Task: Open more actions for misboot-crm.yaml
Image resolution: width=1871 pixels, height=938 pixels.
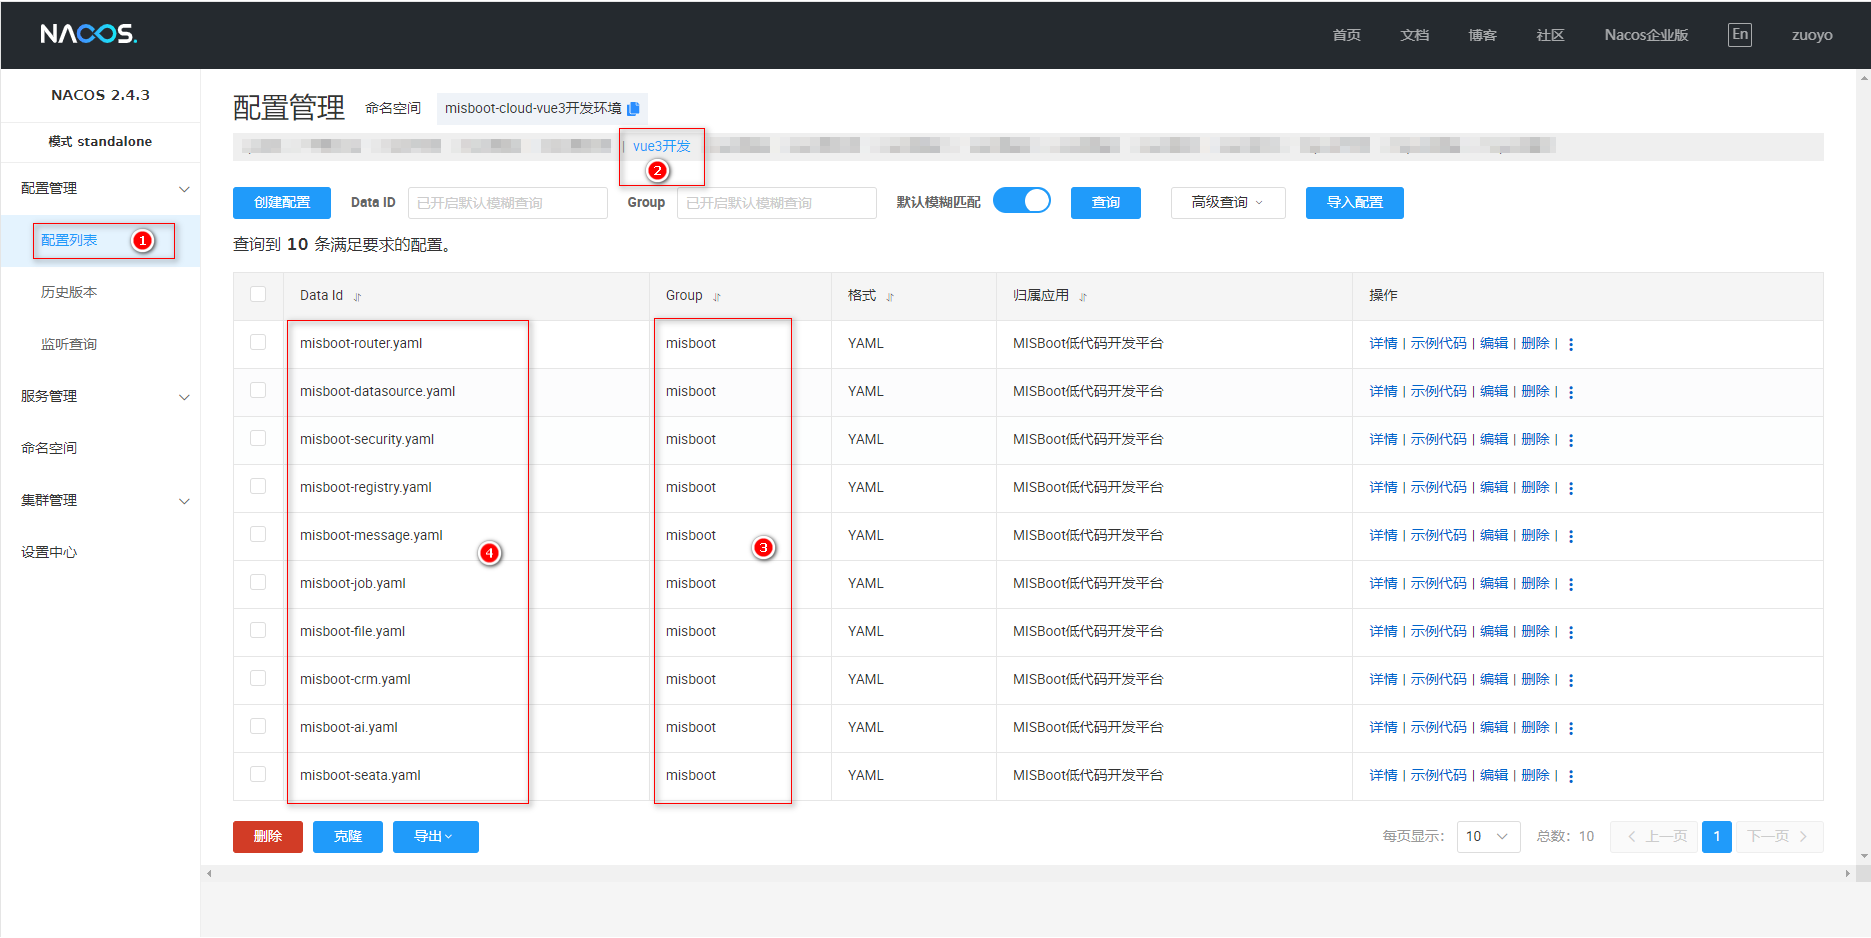Action: pyautogui.click(x=1571, y=680)
